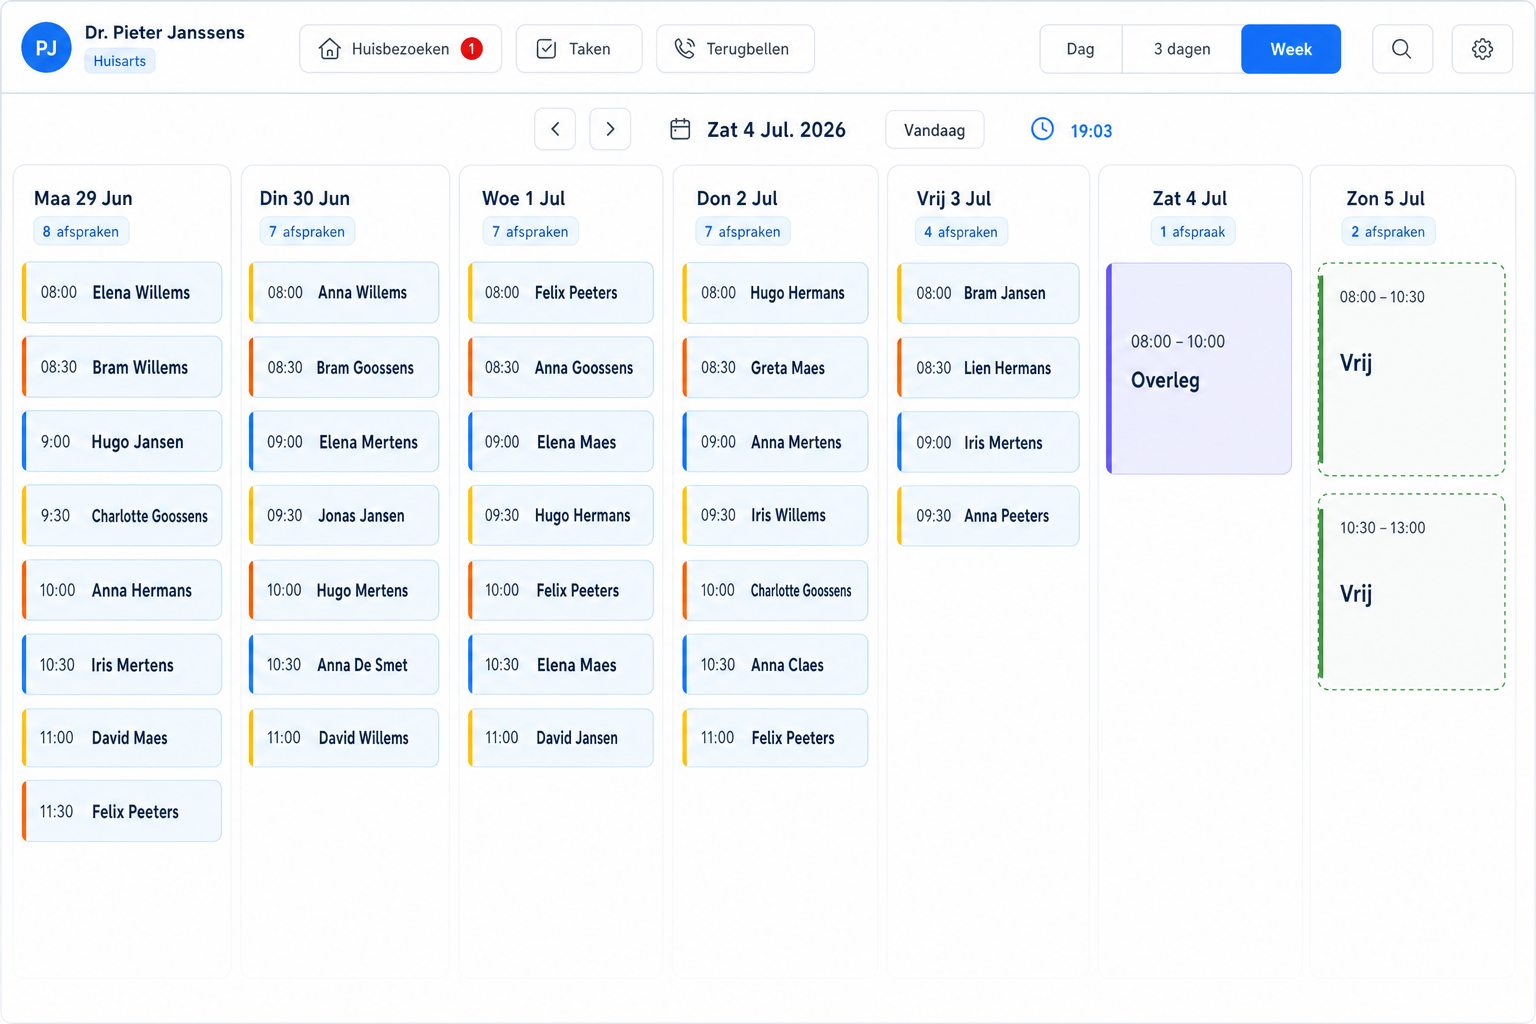Click Zon 5 Jul day header
This screenshot has width=1536, height=1024.
pyautogui.click(x=1385, y=198)
